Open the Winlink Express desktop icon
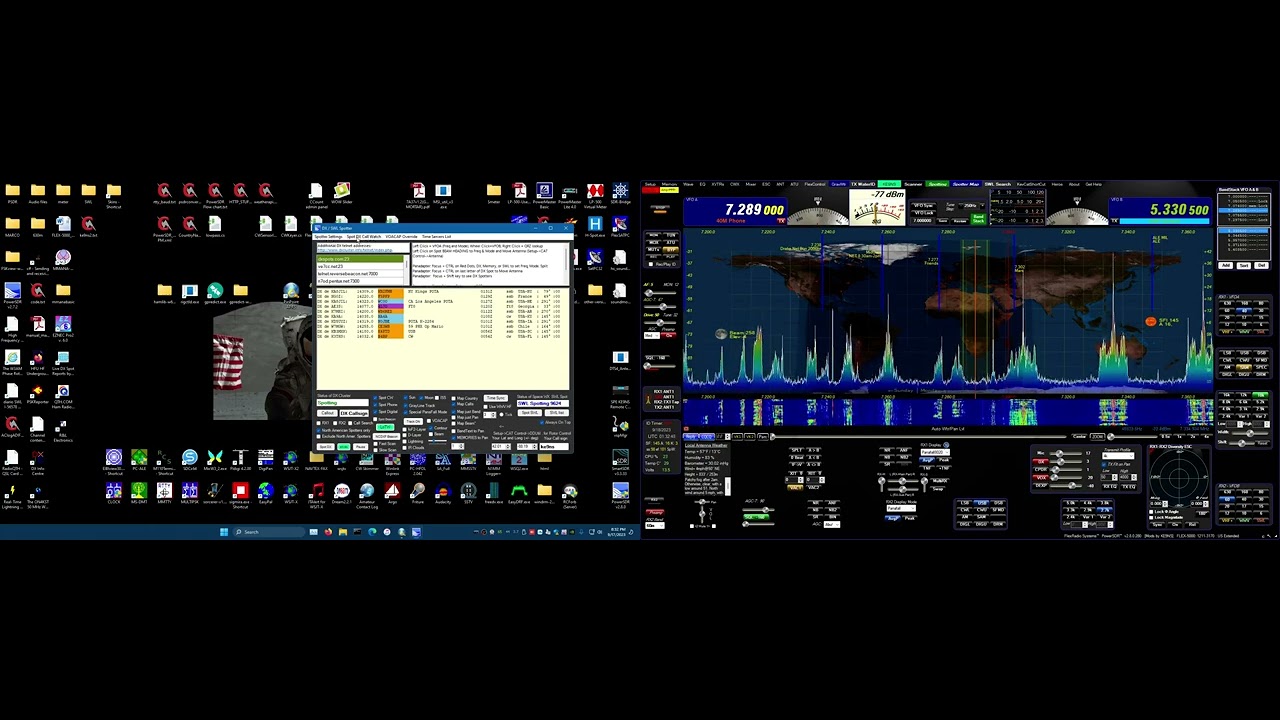Image resolution: width=1280 pixels, height=720 pixels. [392, 463]
